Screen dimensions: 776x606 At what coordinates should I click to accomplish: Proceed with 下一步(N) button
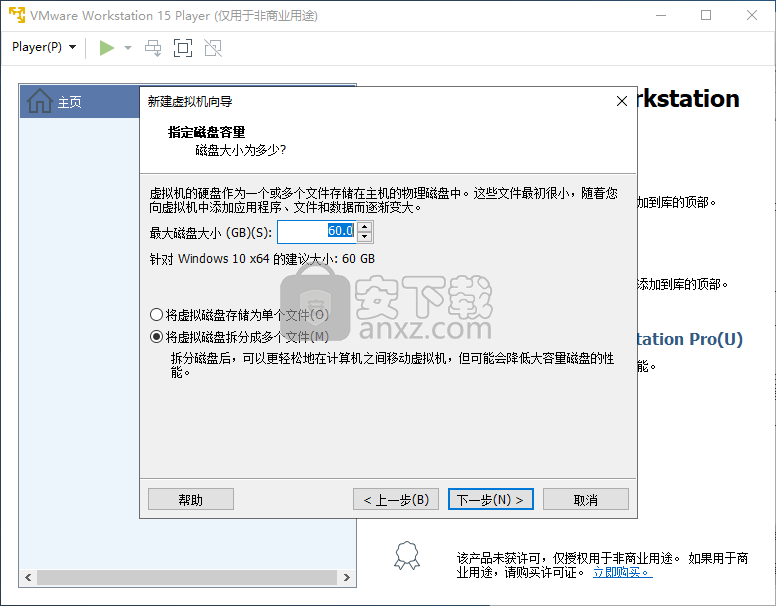click(490, 499)
